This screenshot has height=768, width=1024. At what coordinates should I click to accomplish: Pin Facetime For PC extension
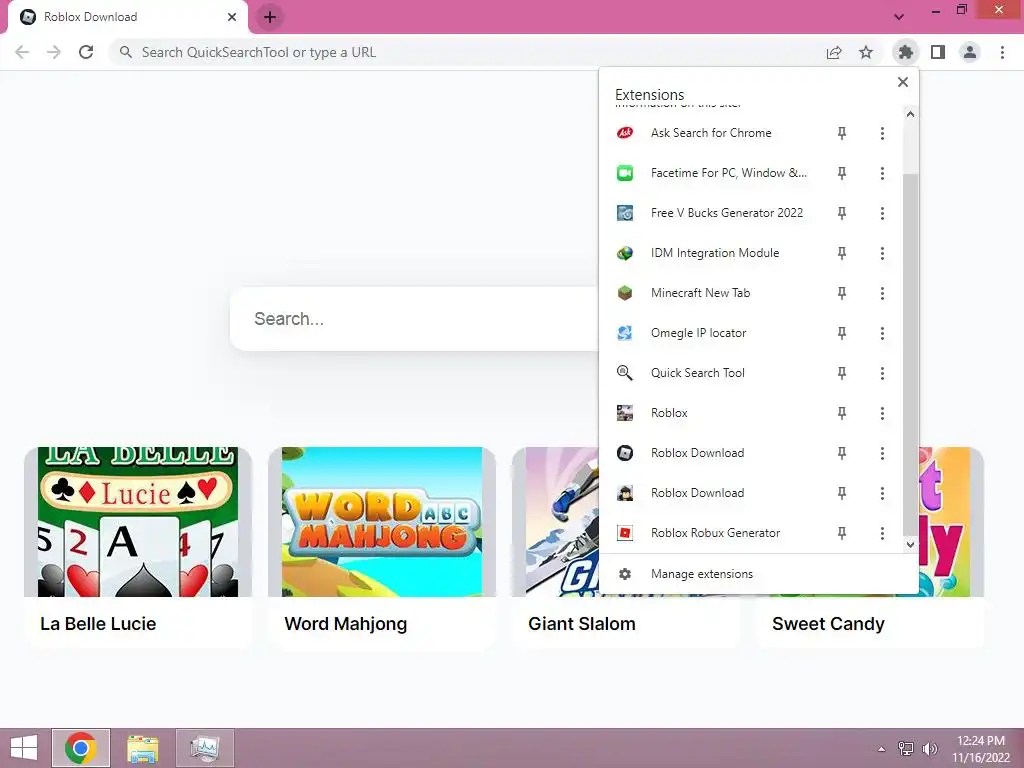coord(842,173)
